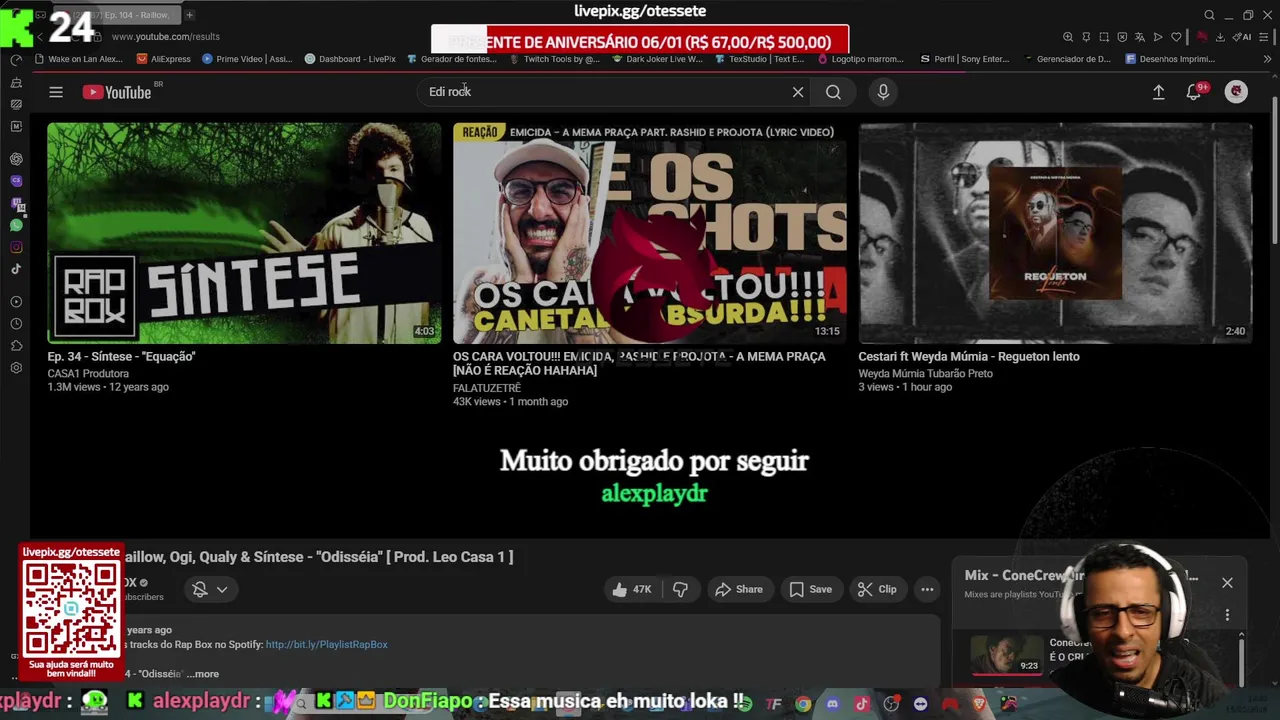Open the browser AI assistant icon

(1242, 37)
